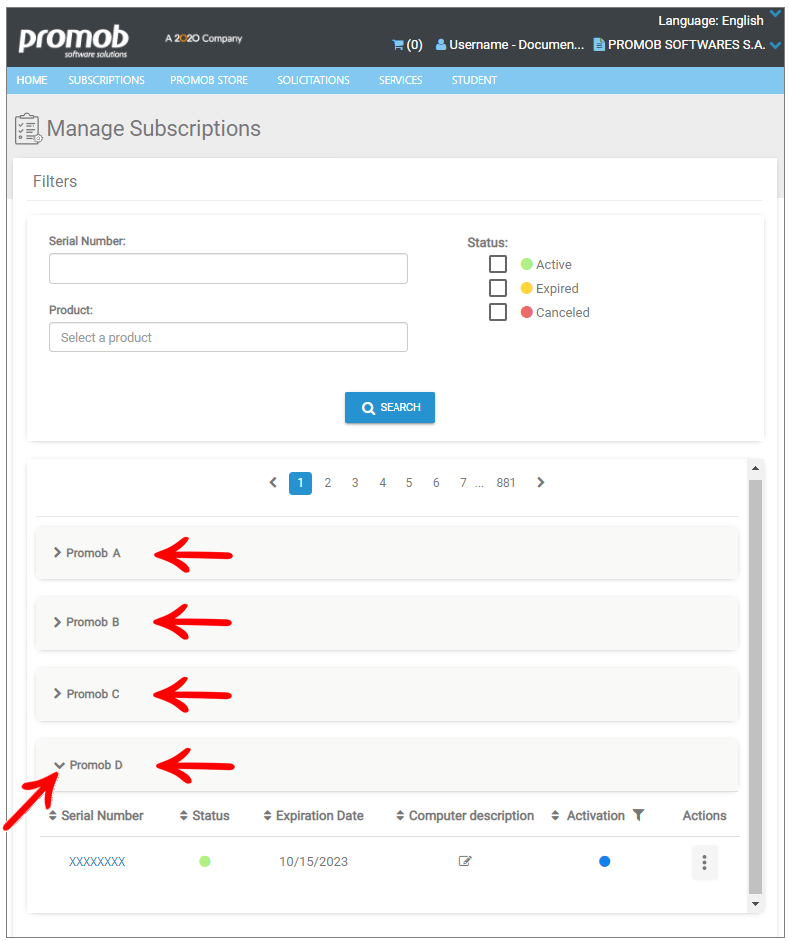789x941 pixels.
Task: Go to page 4
Action: pos(382,483)
